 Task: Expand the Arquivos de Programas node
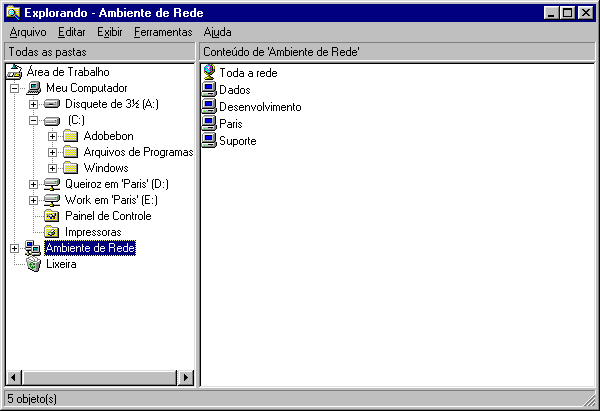click(52, 152)
